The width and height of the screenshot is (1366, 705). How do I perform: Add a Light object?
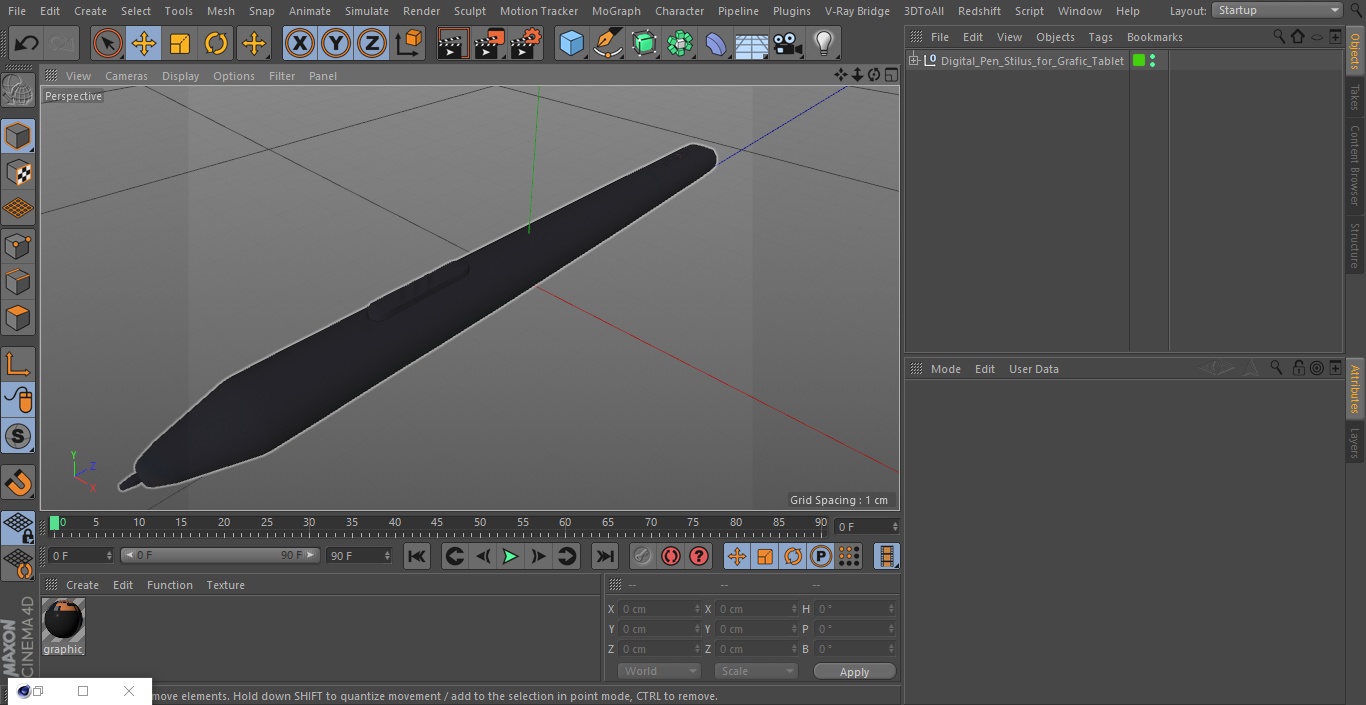tap(823, 44)
